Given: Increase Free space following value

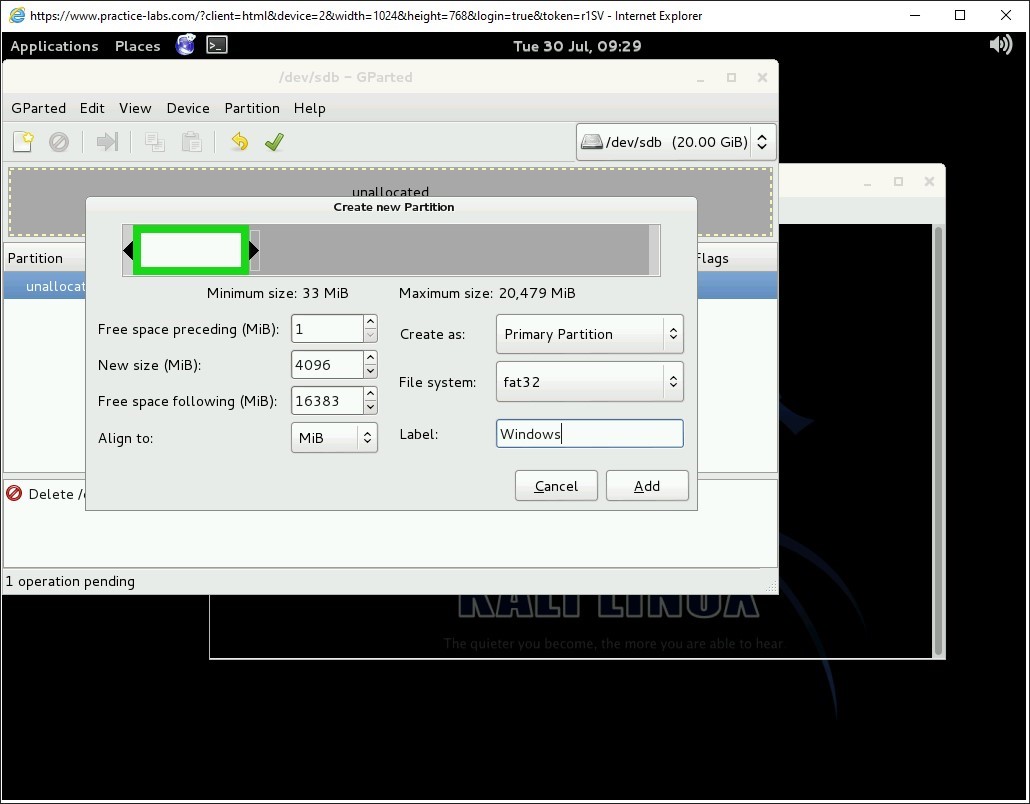Looking at the screenshot, I should [x=370, y=394].
